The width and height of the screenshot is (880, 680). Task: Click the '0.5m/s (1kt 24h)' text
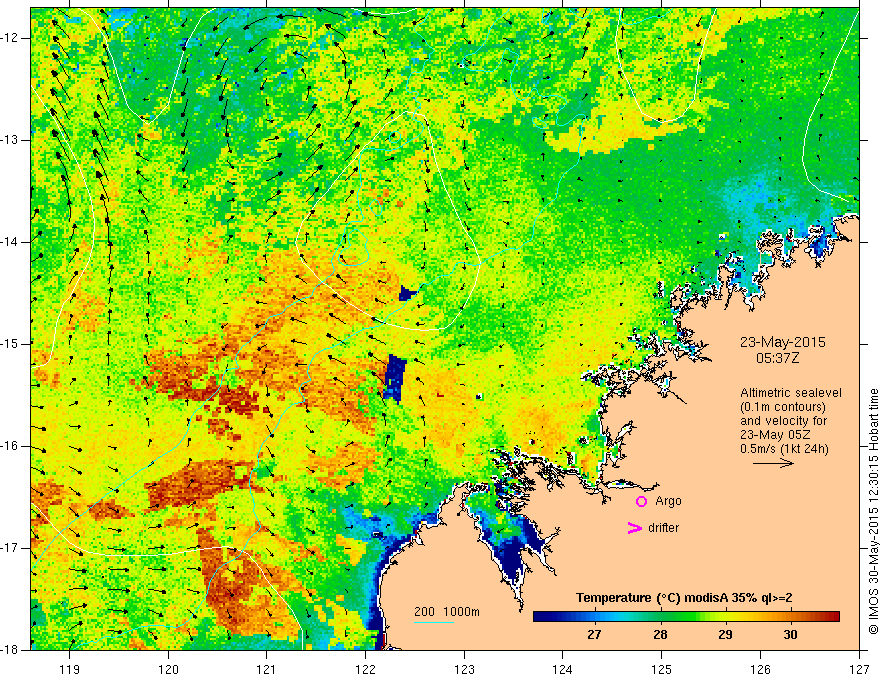pyautogui.click(x=784, y=449)
